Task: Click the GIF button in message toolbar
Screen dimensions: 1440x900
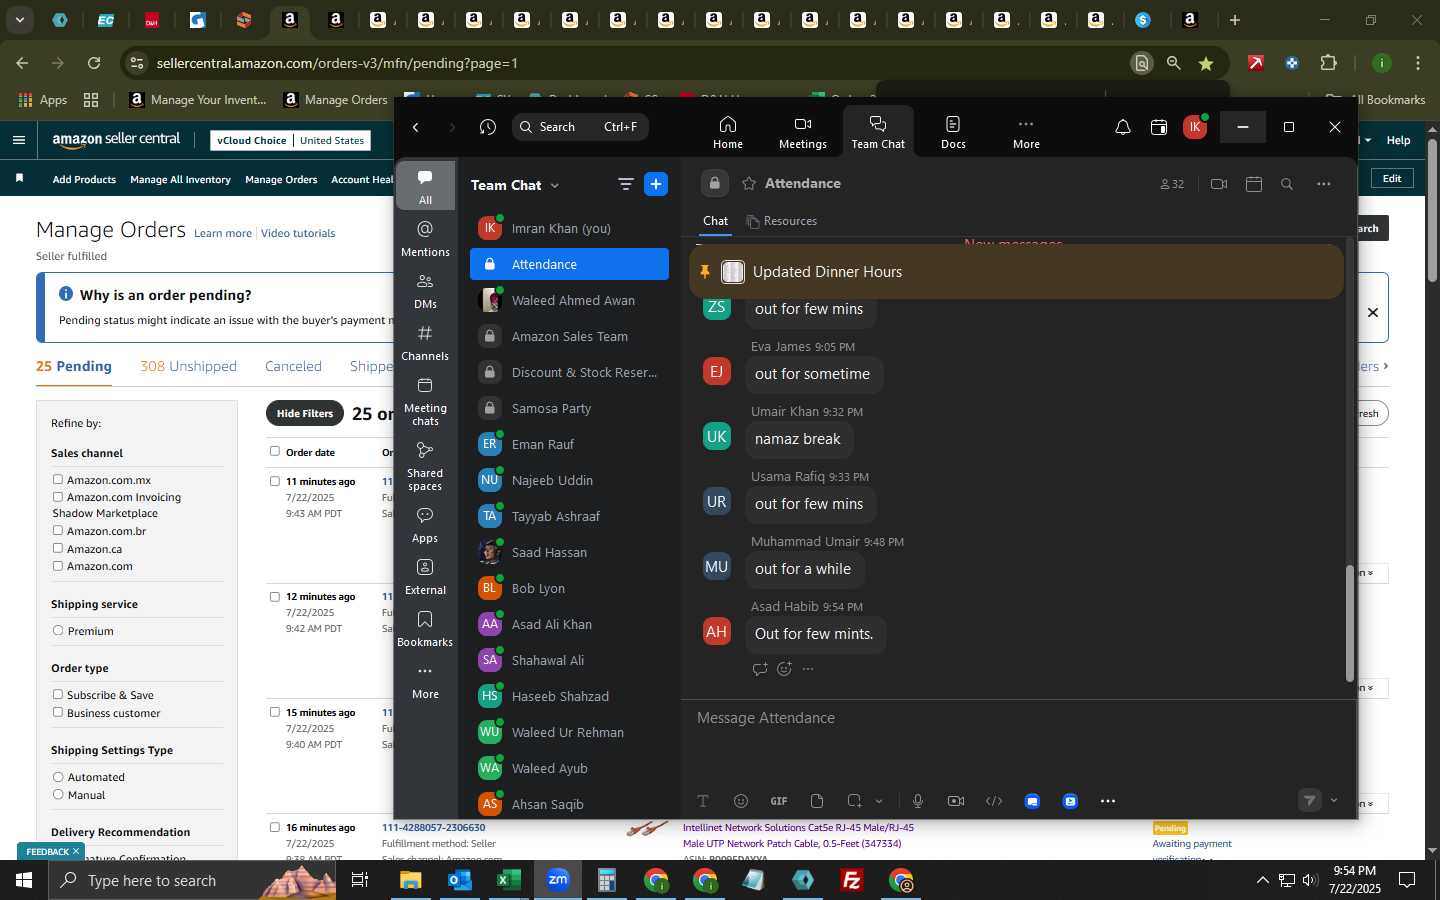Action: click(779, 801)
